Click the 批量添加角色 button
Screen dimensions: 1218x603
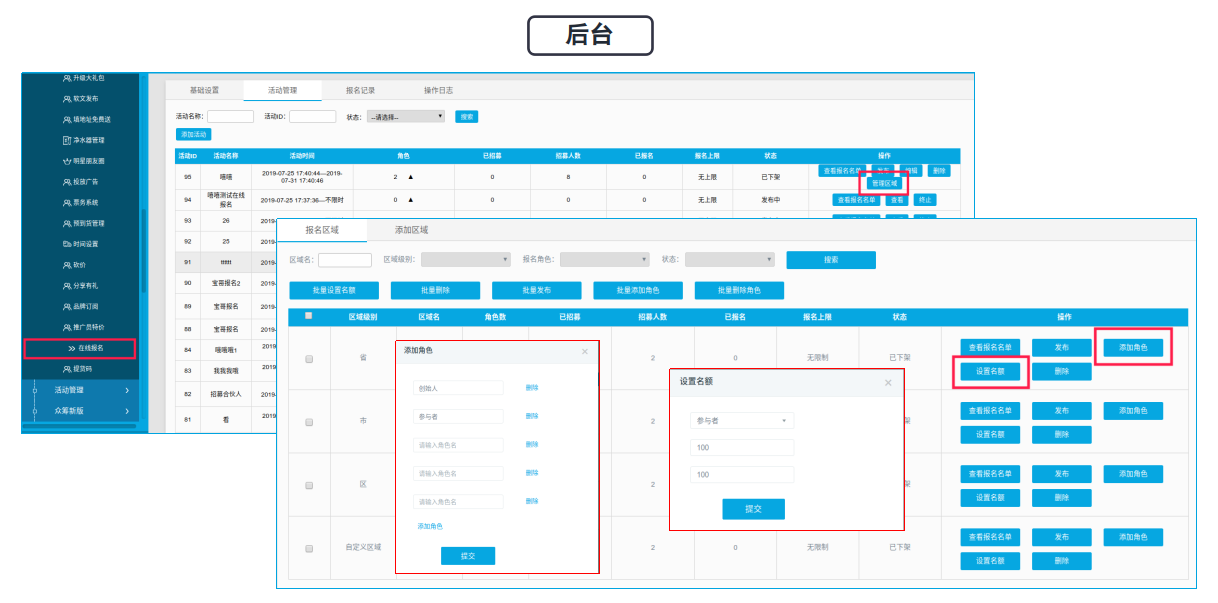pyautogui.click(x=638, y=291)
